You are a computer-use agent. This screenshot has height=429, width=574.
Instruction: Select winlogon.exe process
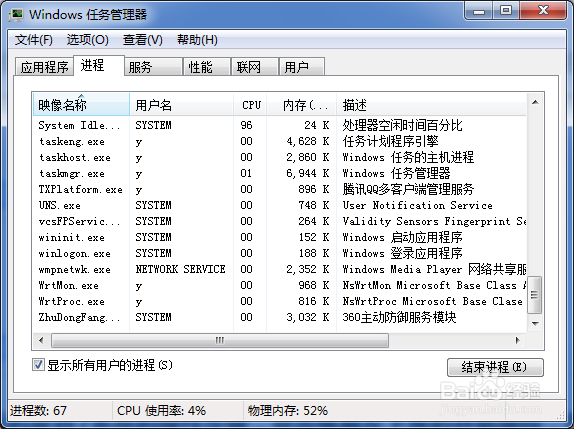pos(280,253)
